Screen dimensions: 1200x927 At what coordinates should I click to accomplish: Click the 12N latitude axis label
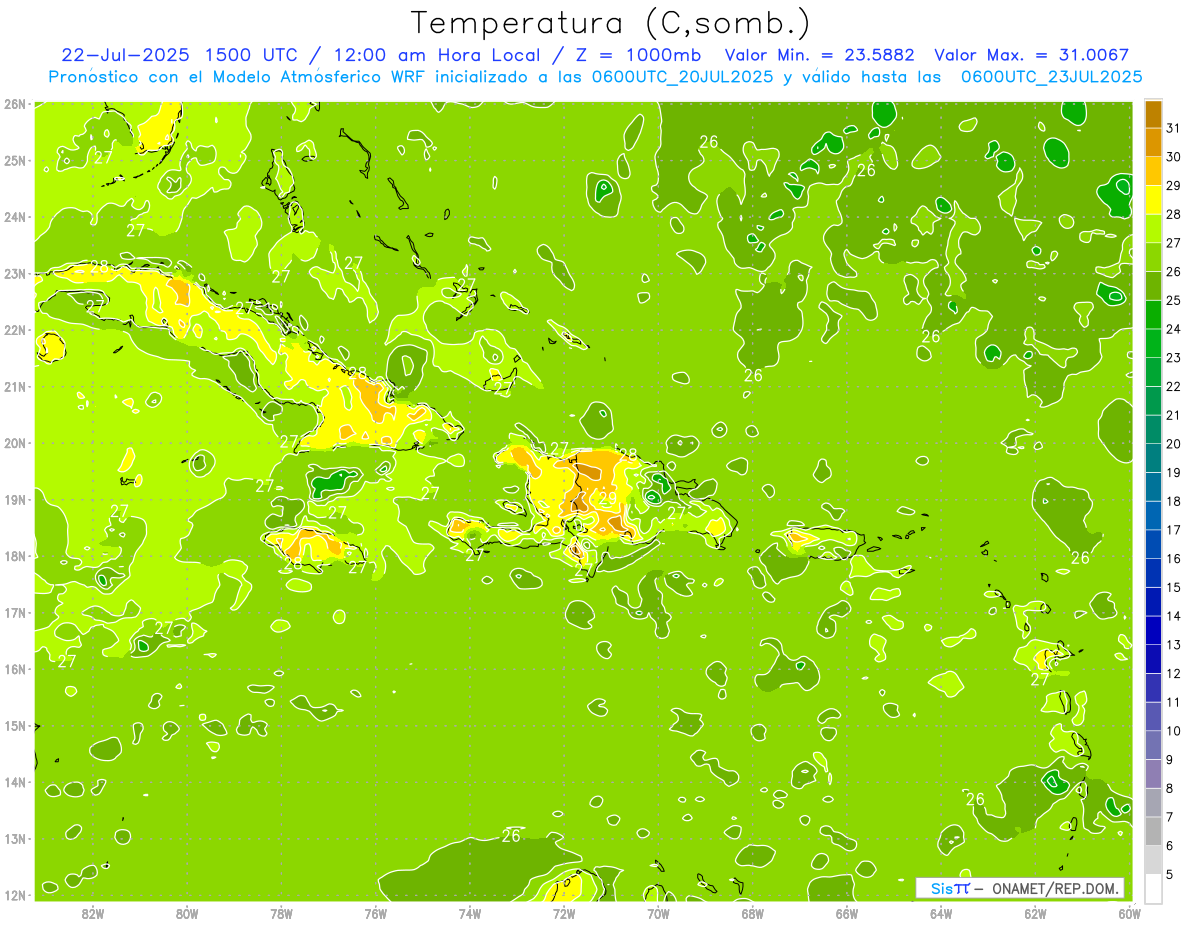point(15,895)
